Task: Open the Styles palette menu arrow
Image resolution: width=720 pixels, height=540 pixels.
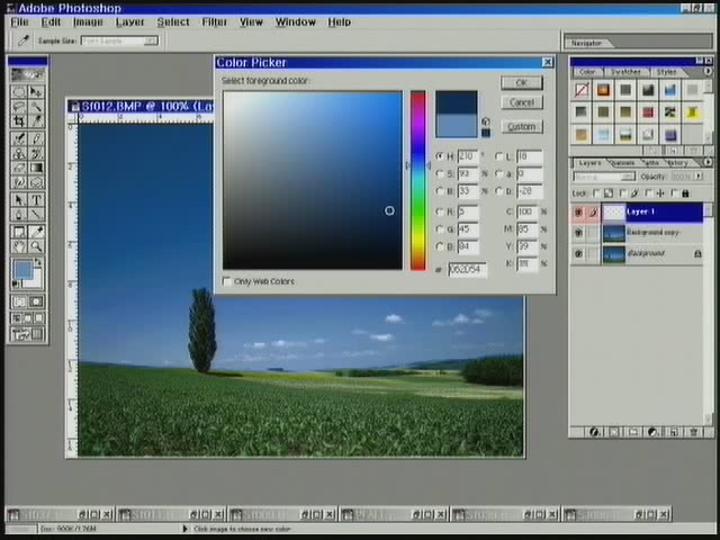Action: click(708, 72)
